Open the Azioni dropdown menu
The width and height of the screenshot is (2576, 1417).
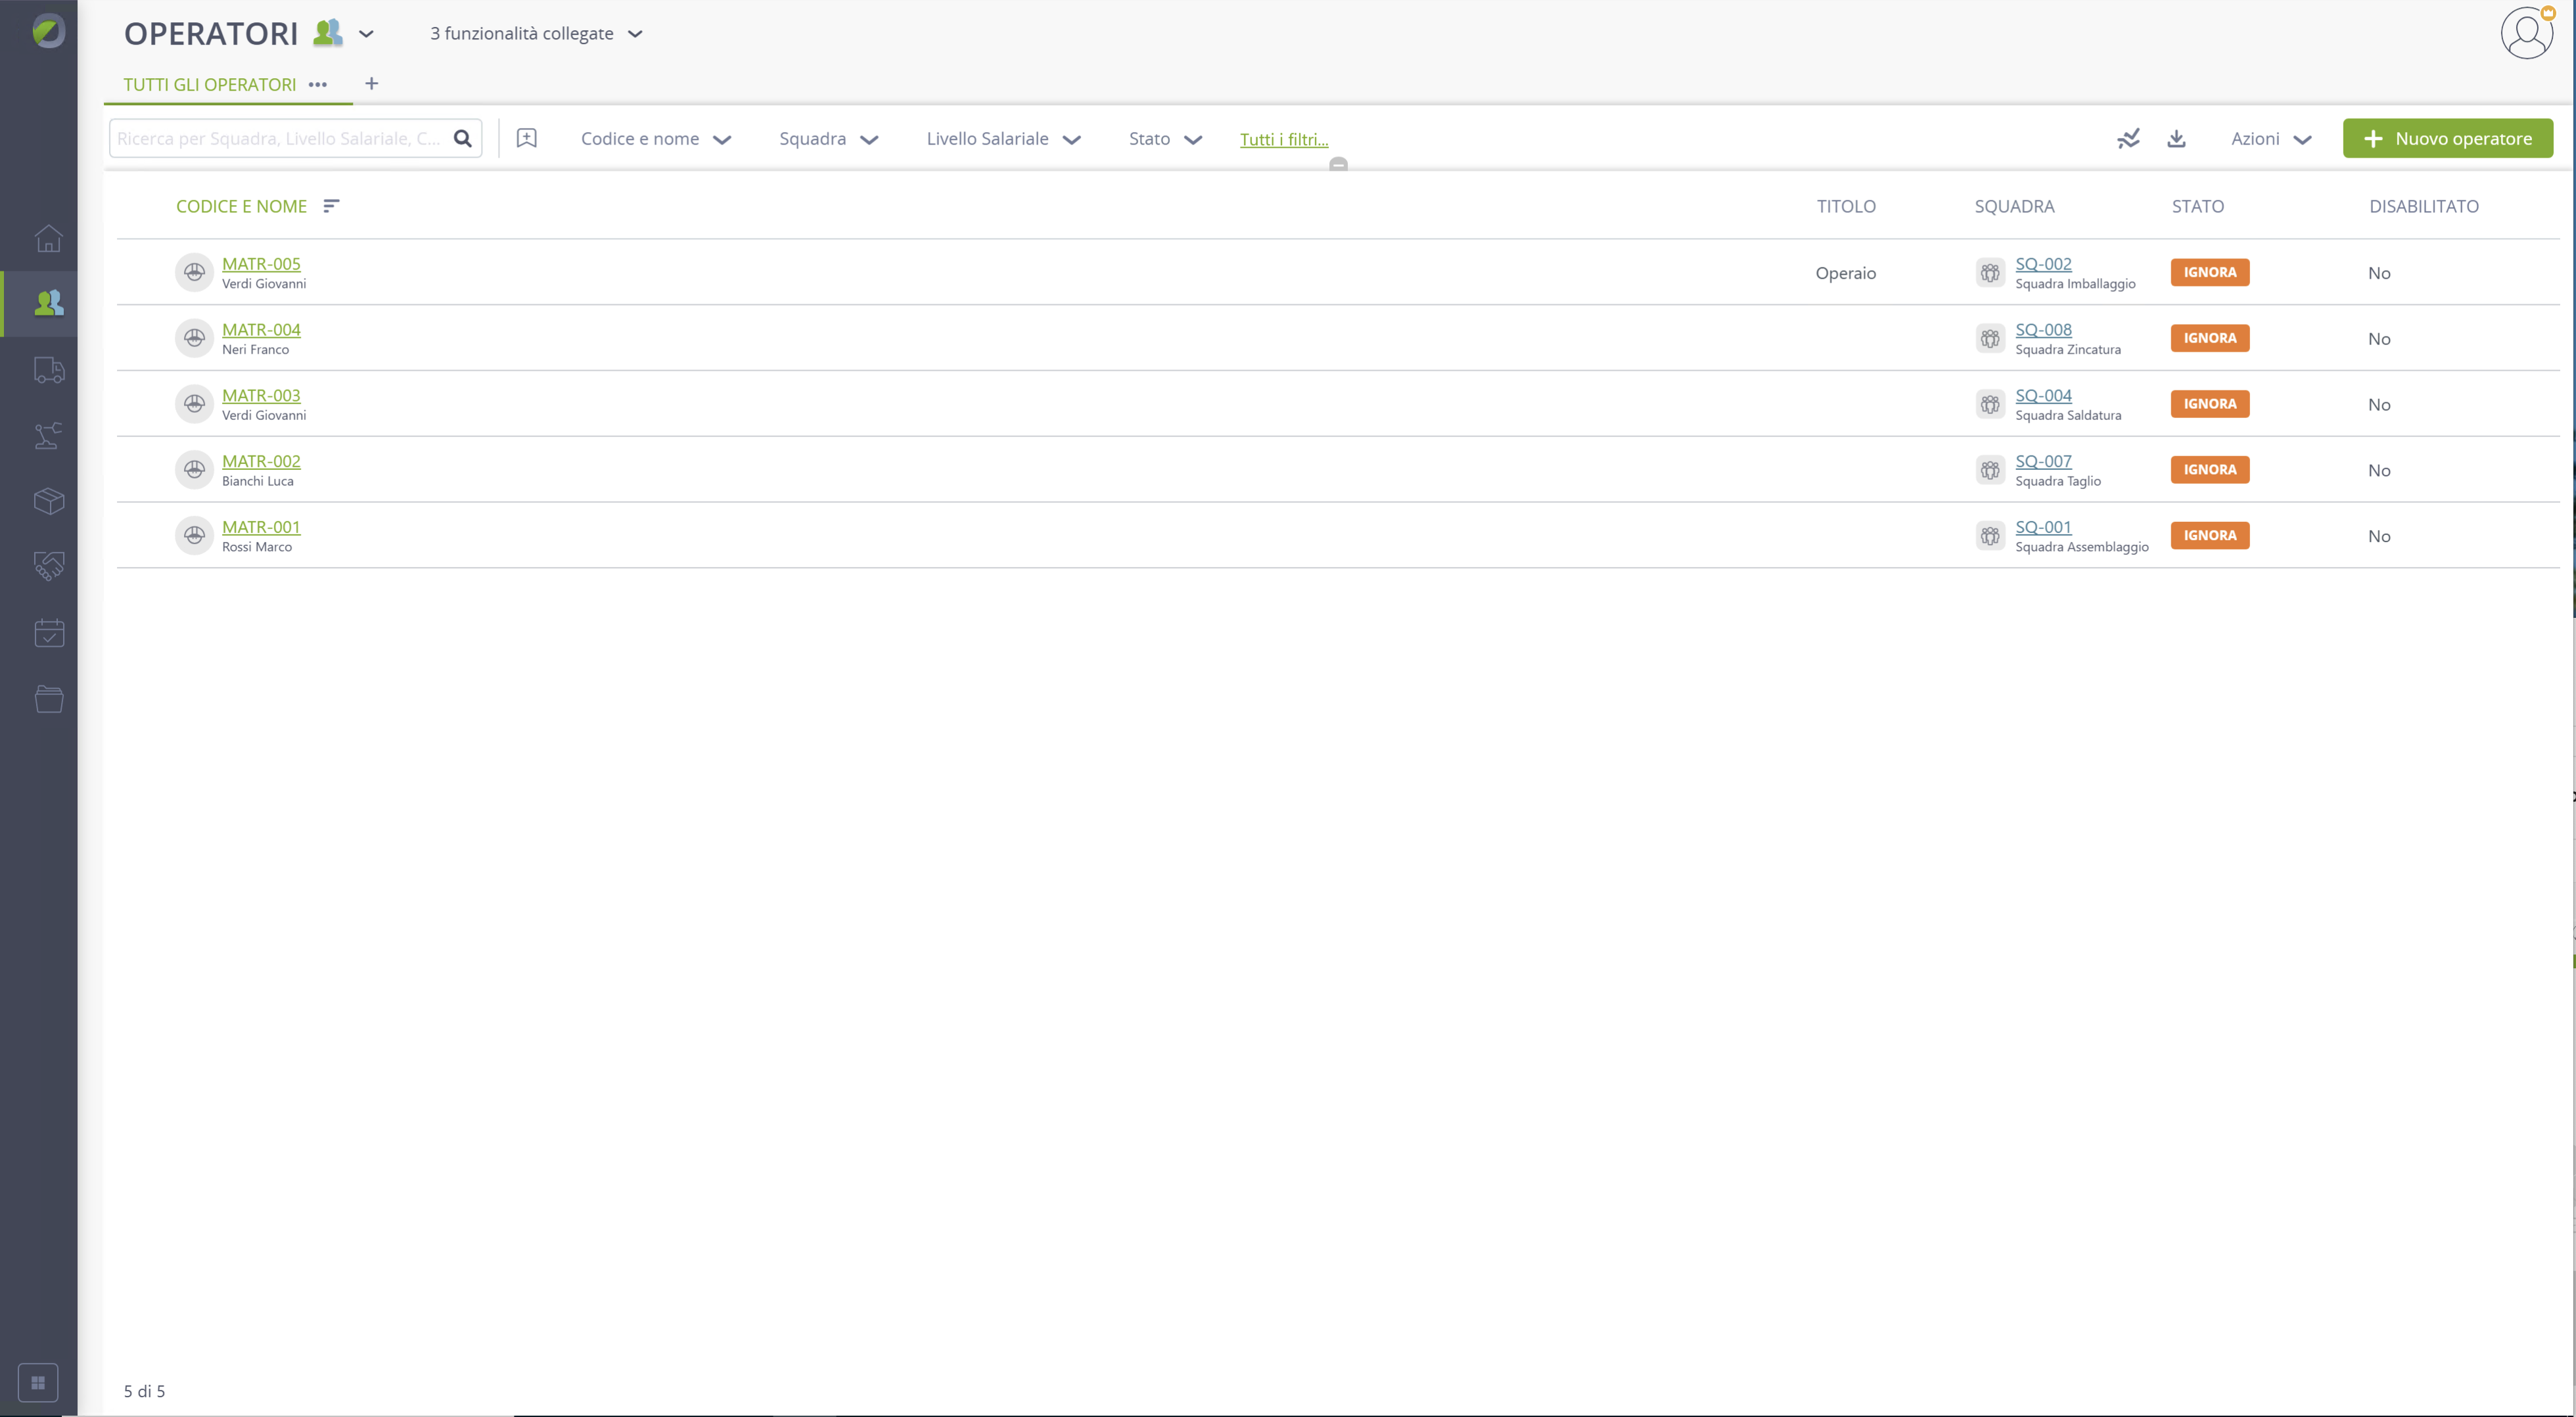[x=2271, y=139]
